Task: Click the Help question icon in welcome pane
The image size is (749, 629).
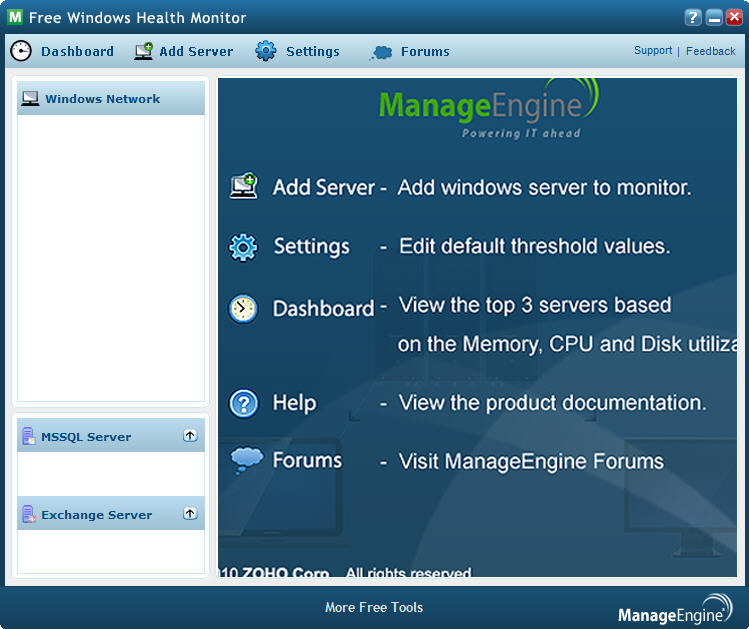Action: coord(244,403)
